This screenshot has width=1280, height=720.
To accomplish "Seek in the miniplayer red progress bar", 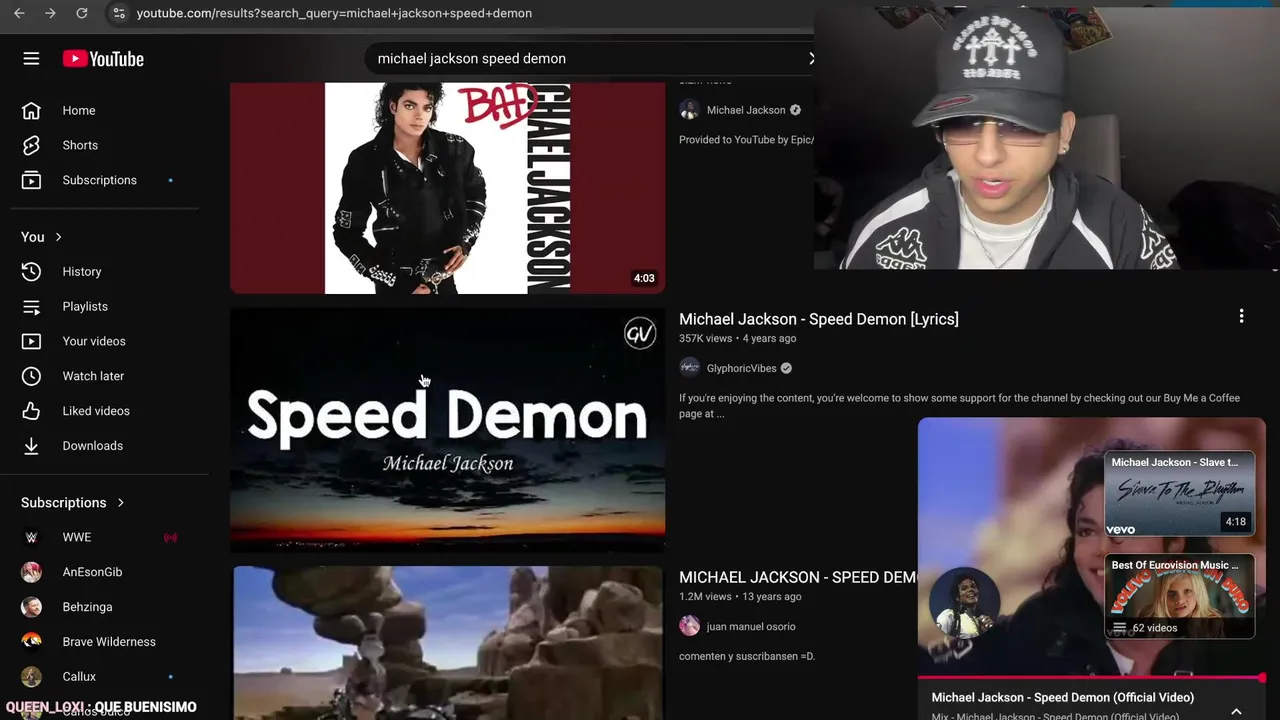I will coord(1091,678).
